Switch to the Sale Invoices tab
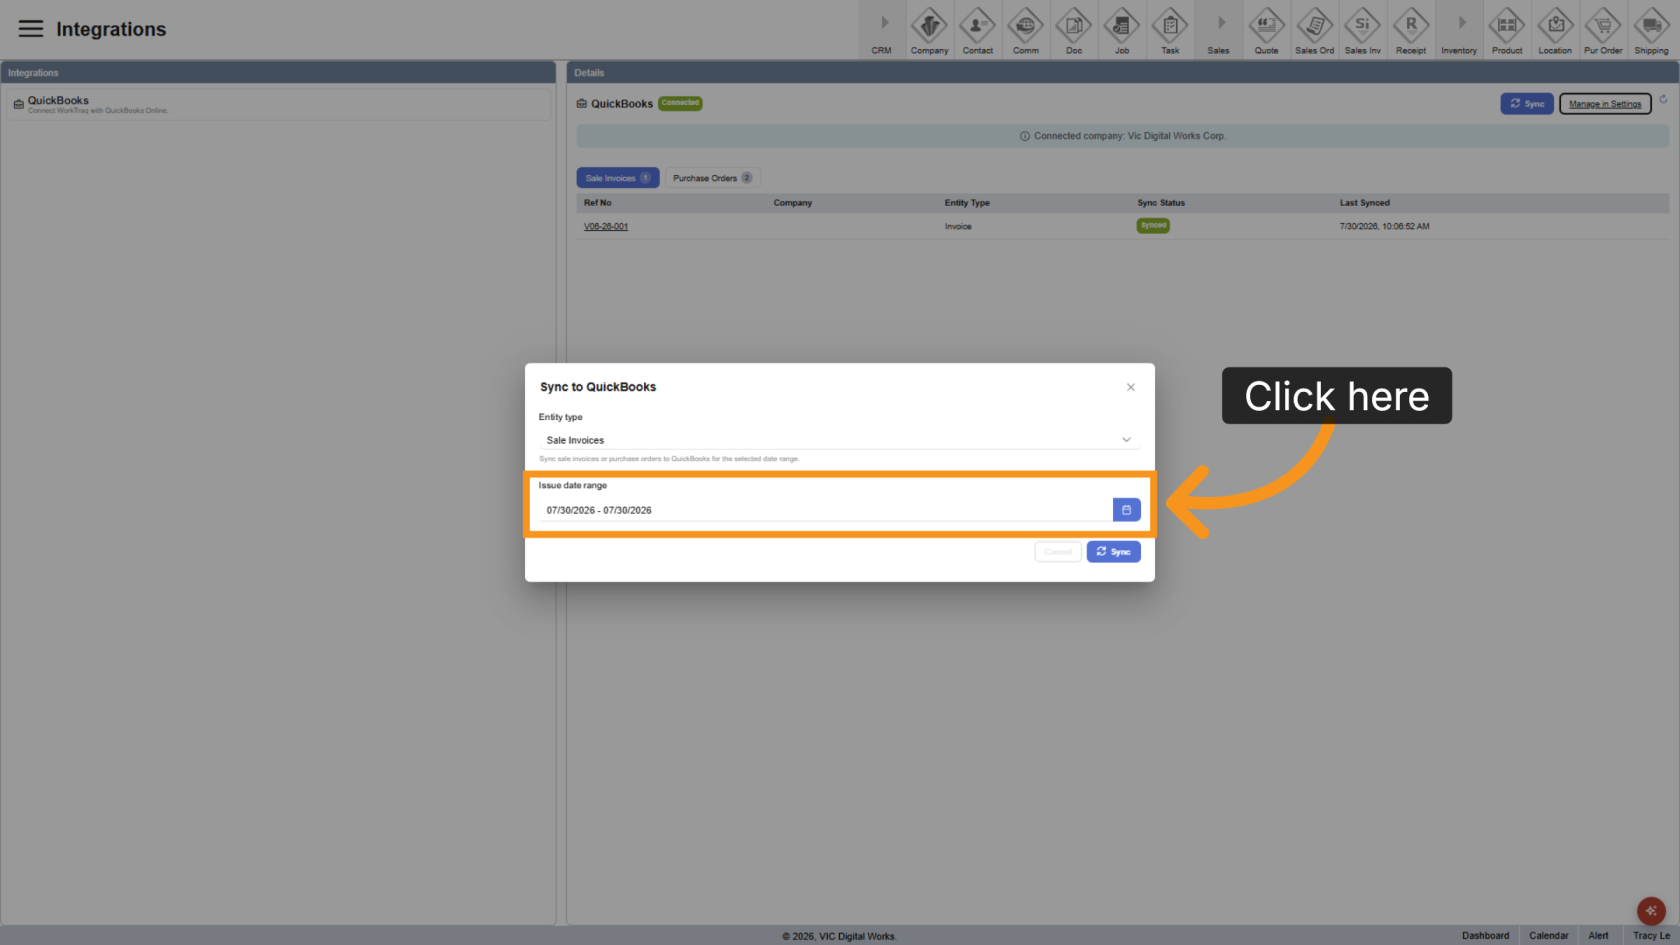Image resolution: width=1680 pixels, height=945 pixels. click(x=617, y=178)
